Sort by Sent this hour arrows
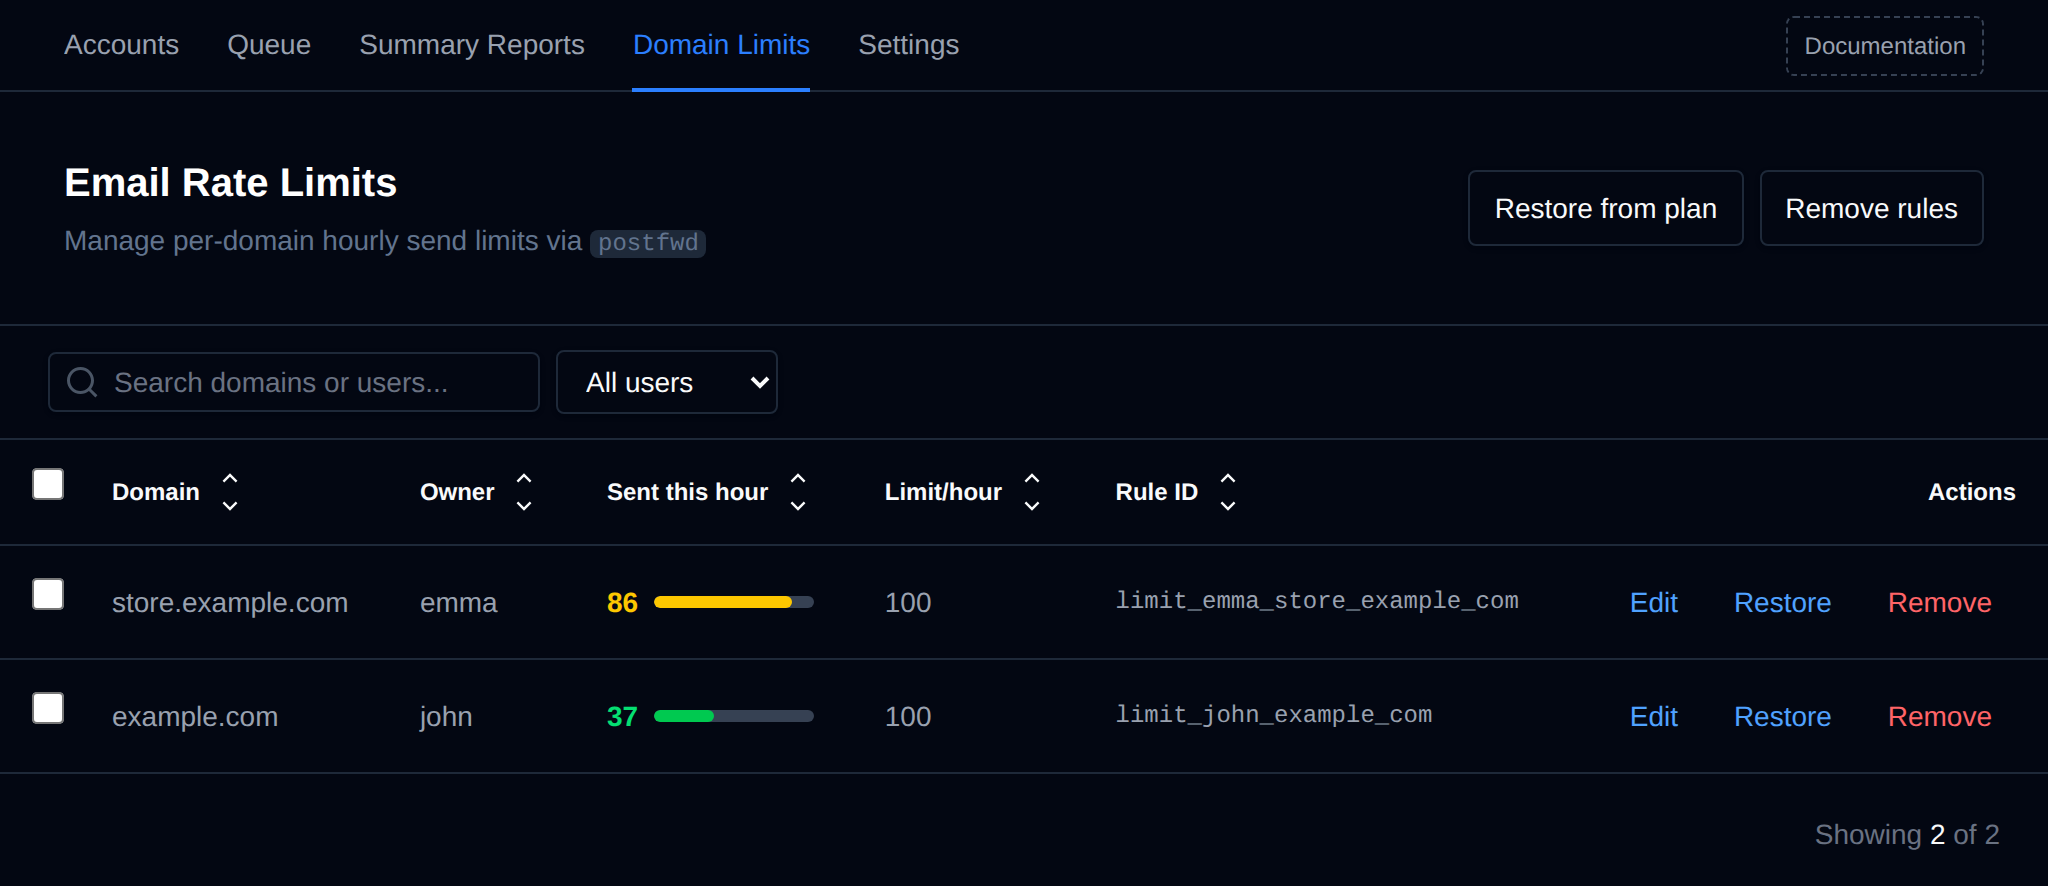Viewport: 2048px width, 886px height. coord(798,492)
